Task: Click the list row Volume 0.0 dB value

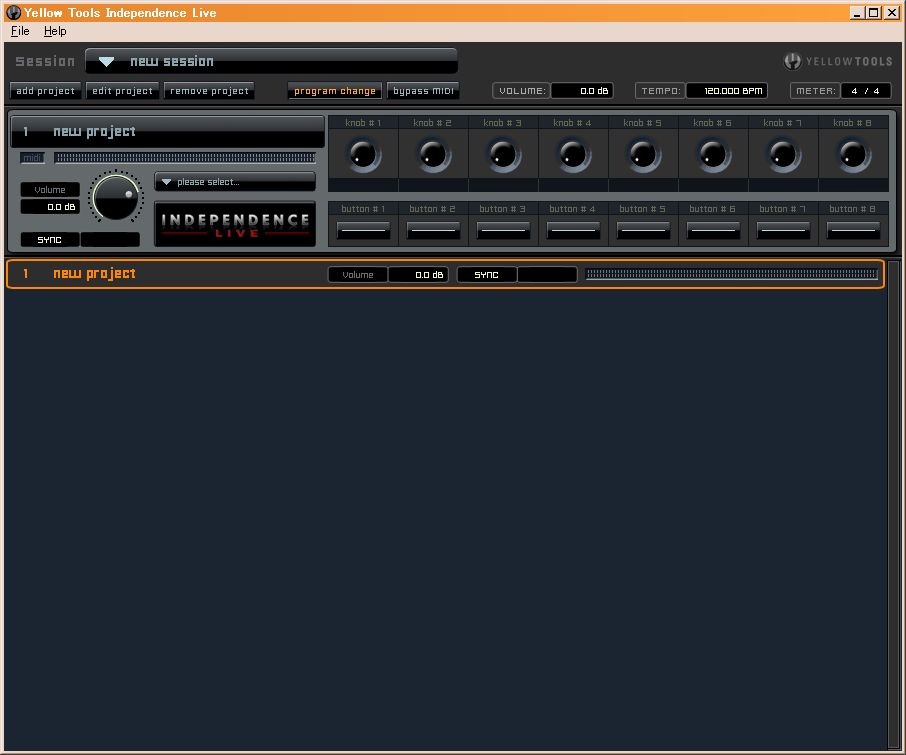Action: [x=418, y=275]
